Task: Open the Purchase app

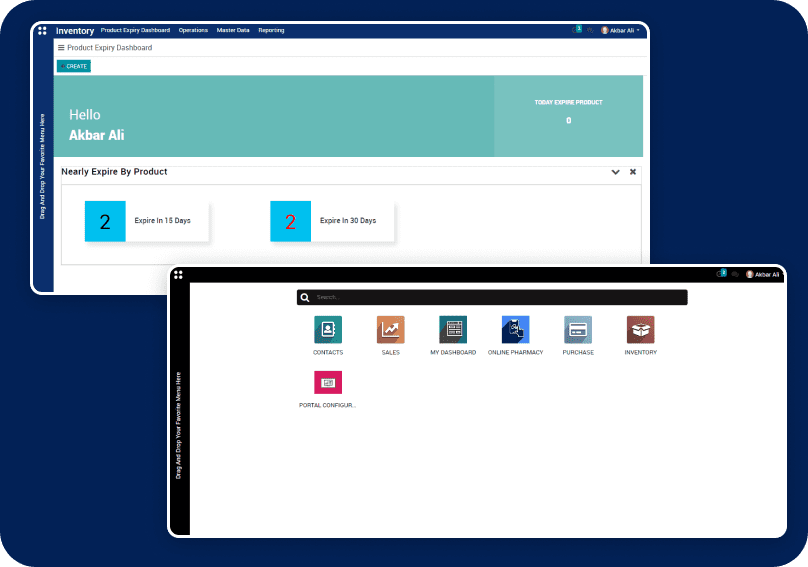Action: (x=578, y=330)
